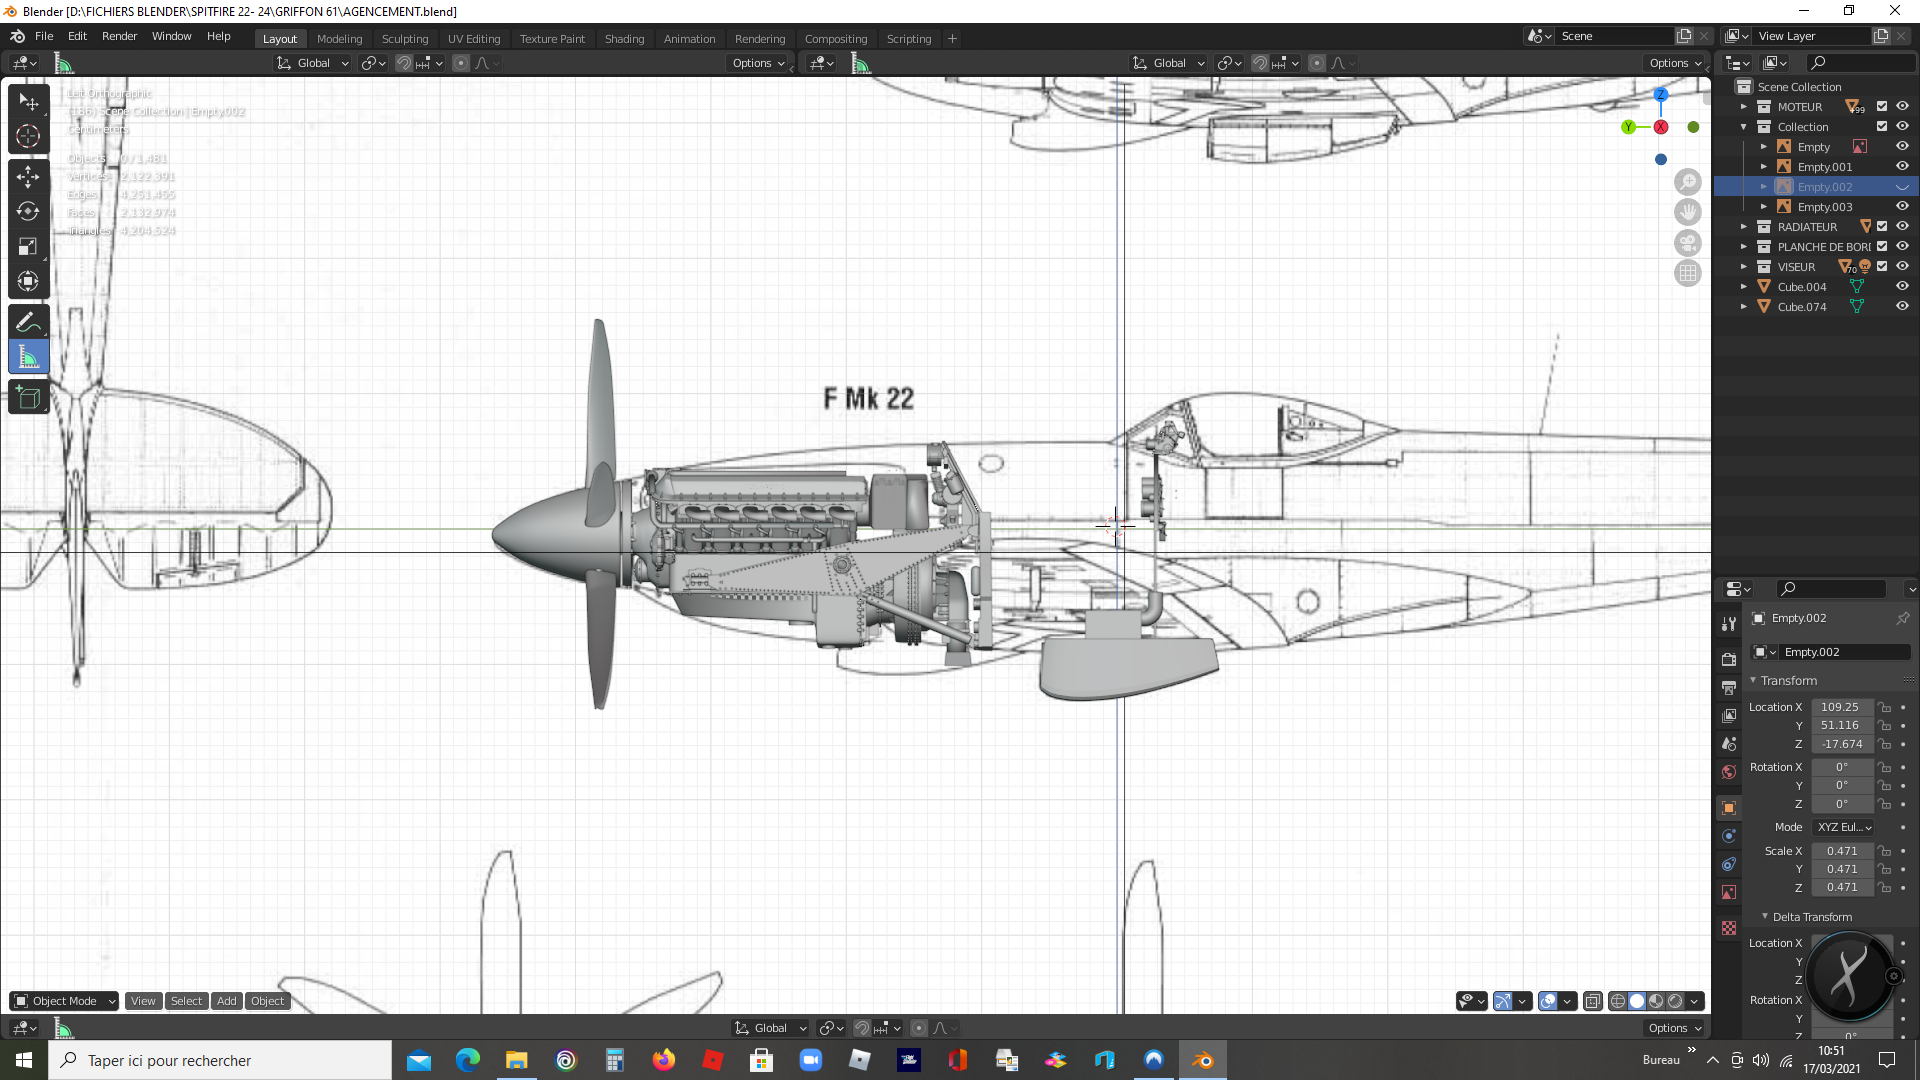
Task: Expand the Cube.074 object
Action: [x=1744, y=307]
